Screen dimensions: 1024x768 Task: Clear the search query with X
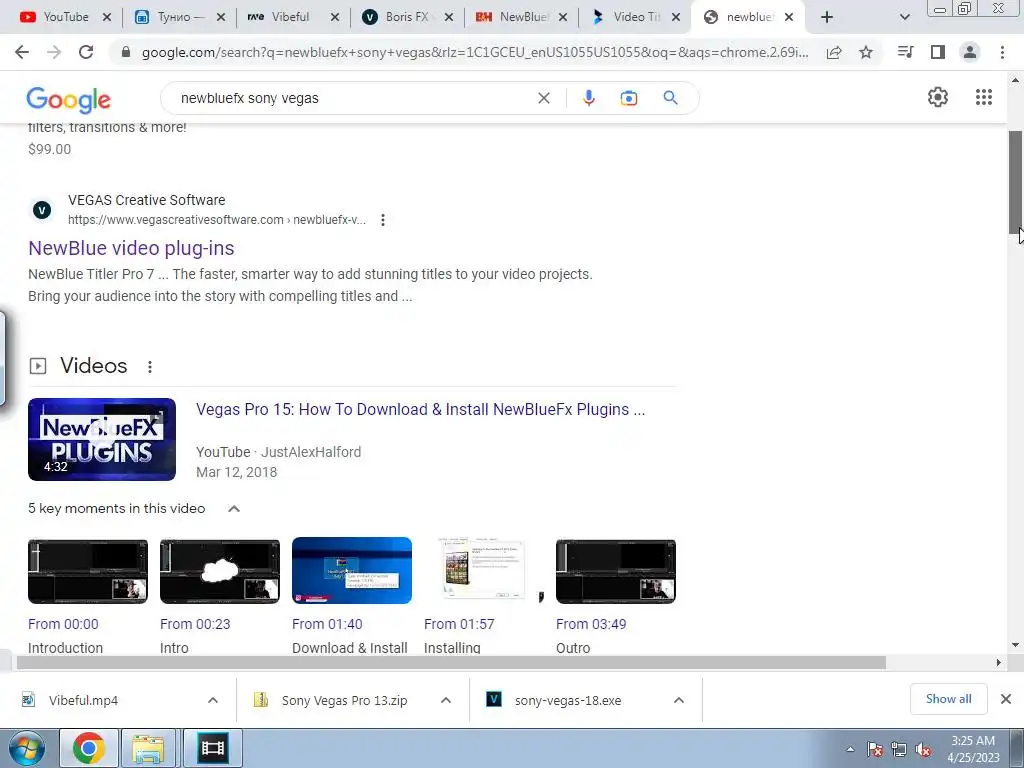[543, 98]
